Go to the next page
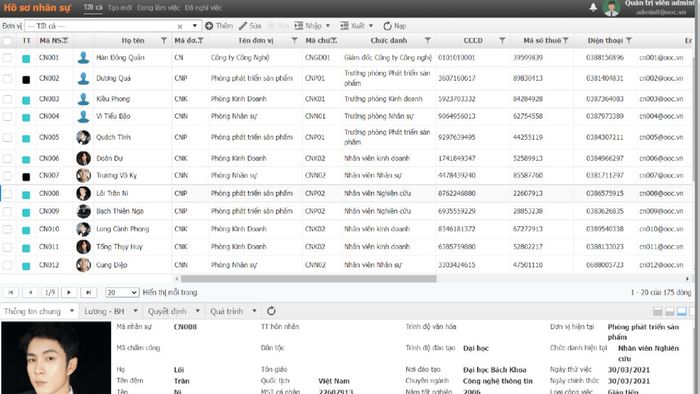700x394 pixels. [69, 292]
